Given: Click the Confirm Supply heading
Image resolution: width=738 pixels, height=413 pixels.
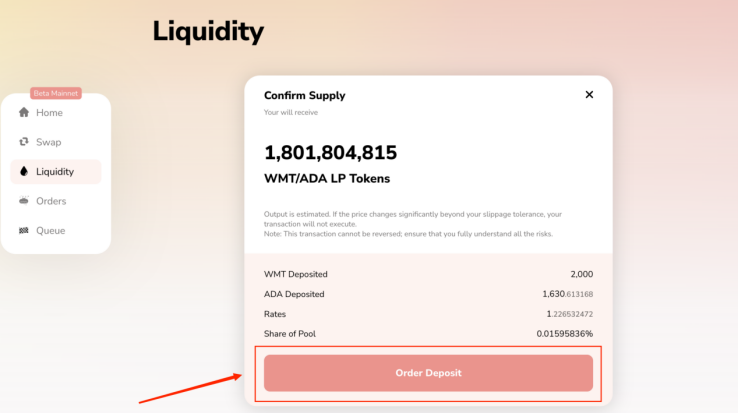Looking at the screenshot, I should [305, 96].
